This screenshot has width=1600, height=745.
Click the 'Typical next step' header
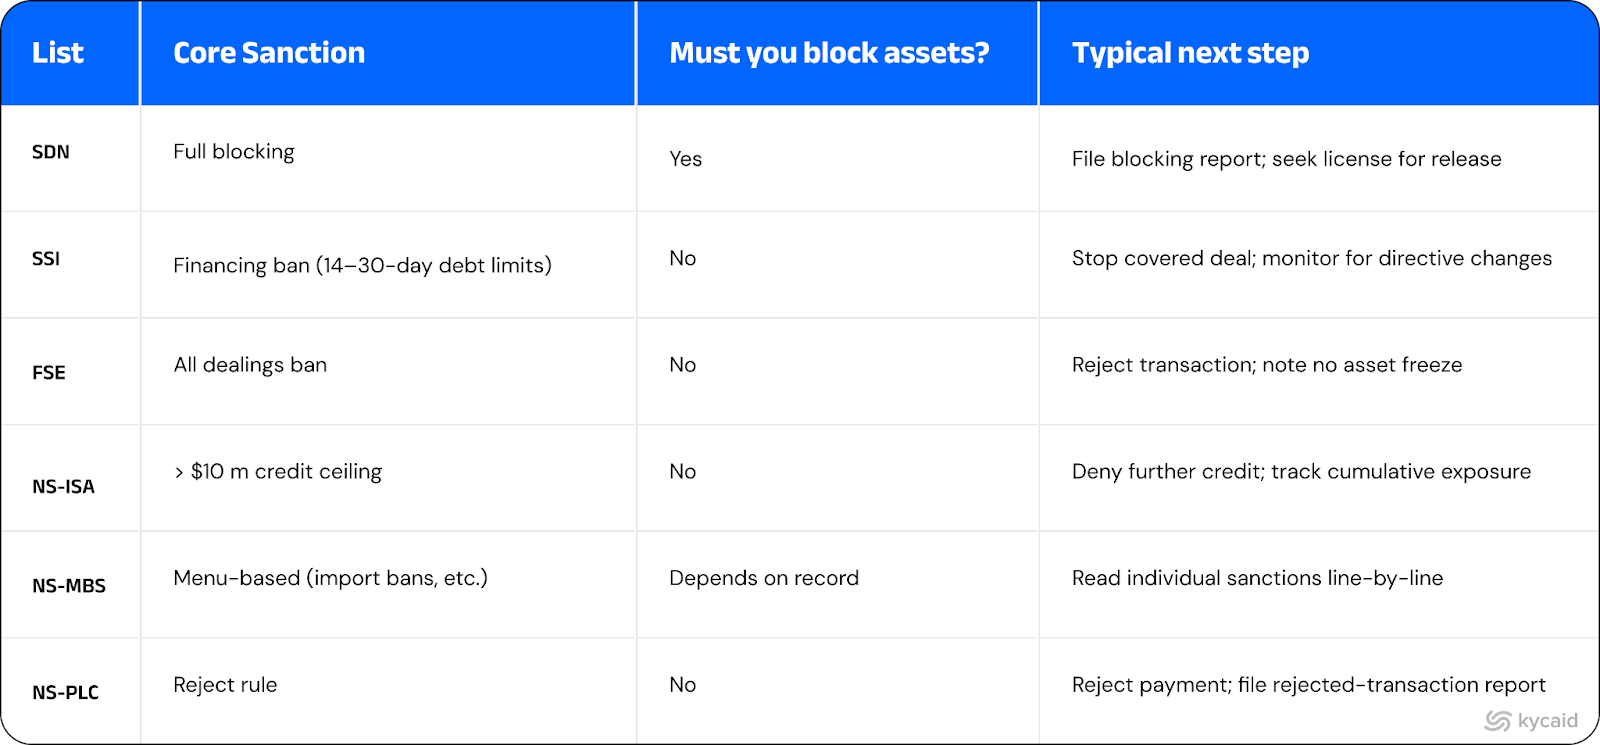[1190, 53]
